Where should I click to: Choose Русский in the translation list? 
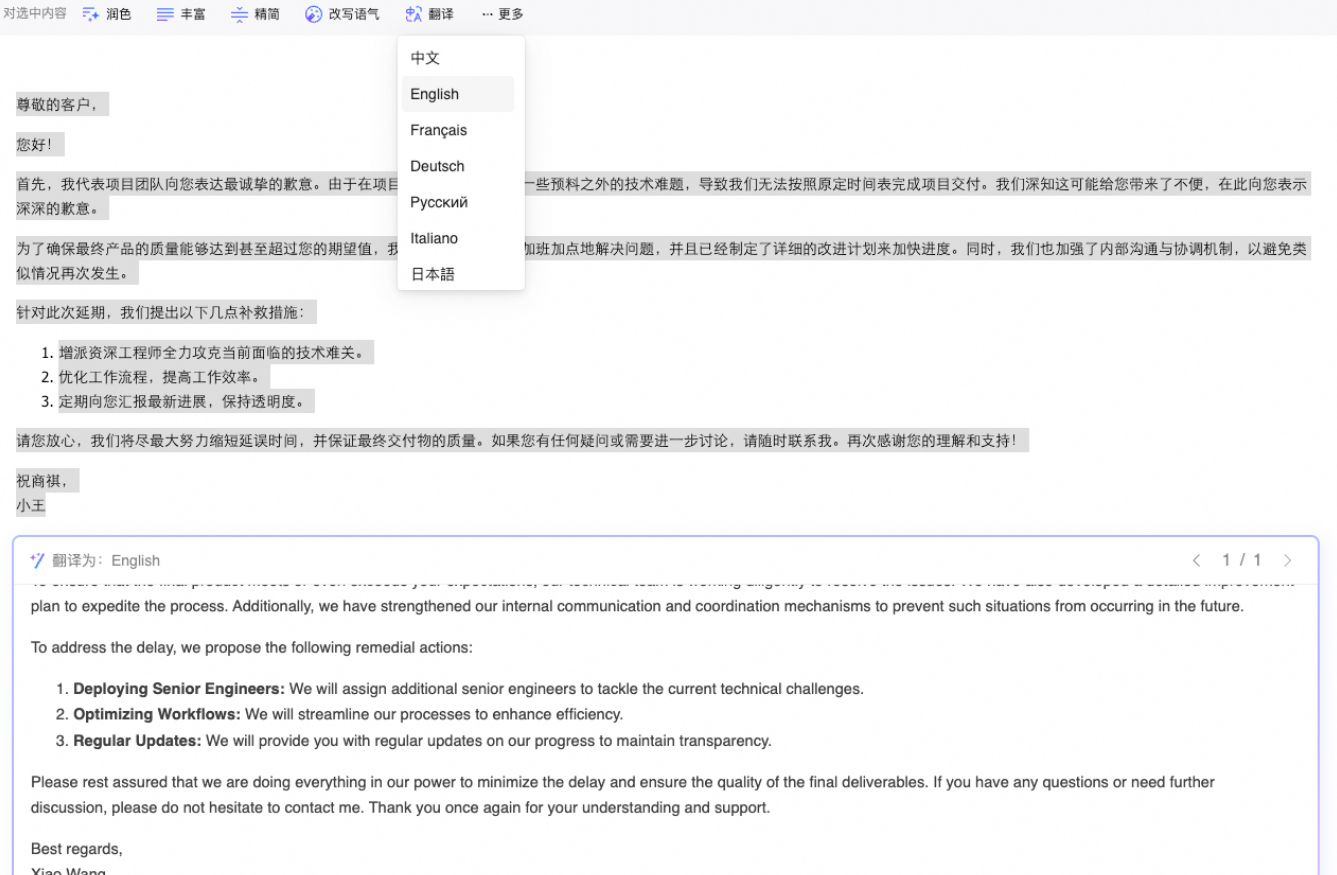(458, 202)
